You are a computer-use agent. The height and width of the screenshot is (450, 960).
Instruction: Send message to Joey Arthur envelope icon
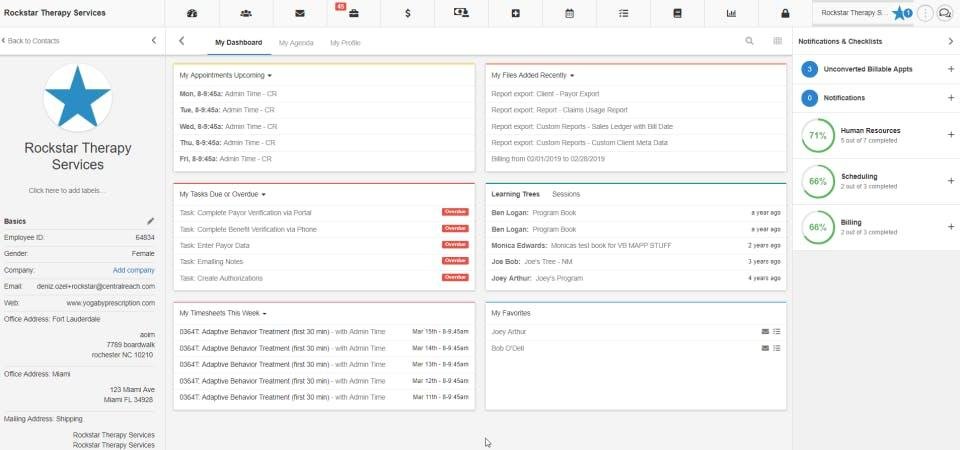765,332
